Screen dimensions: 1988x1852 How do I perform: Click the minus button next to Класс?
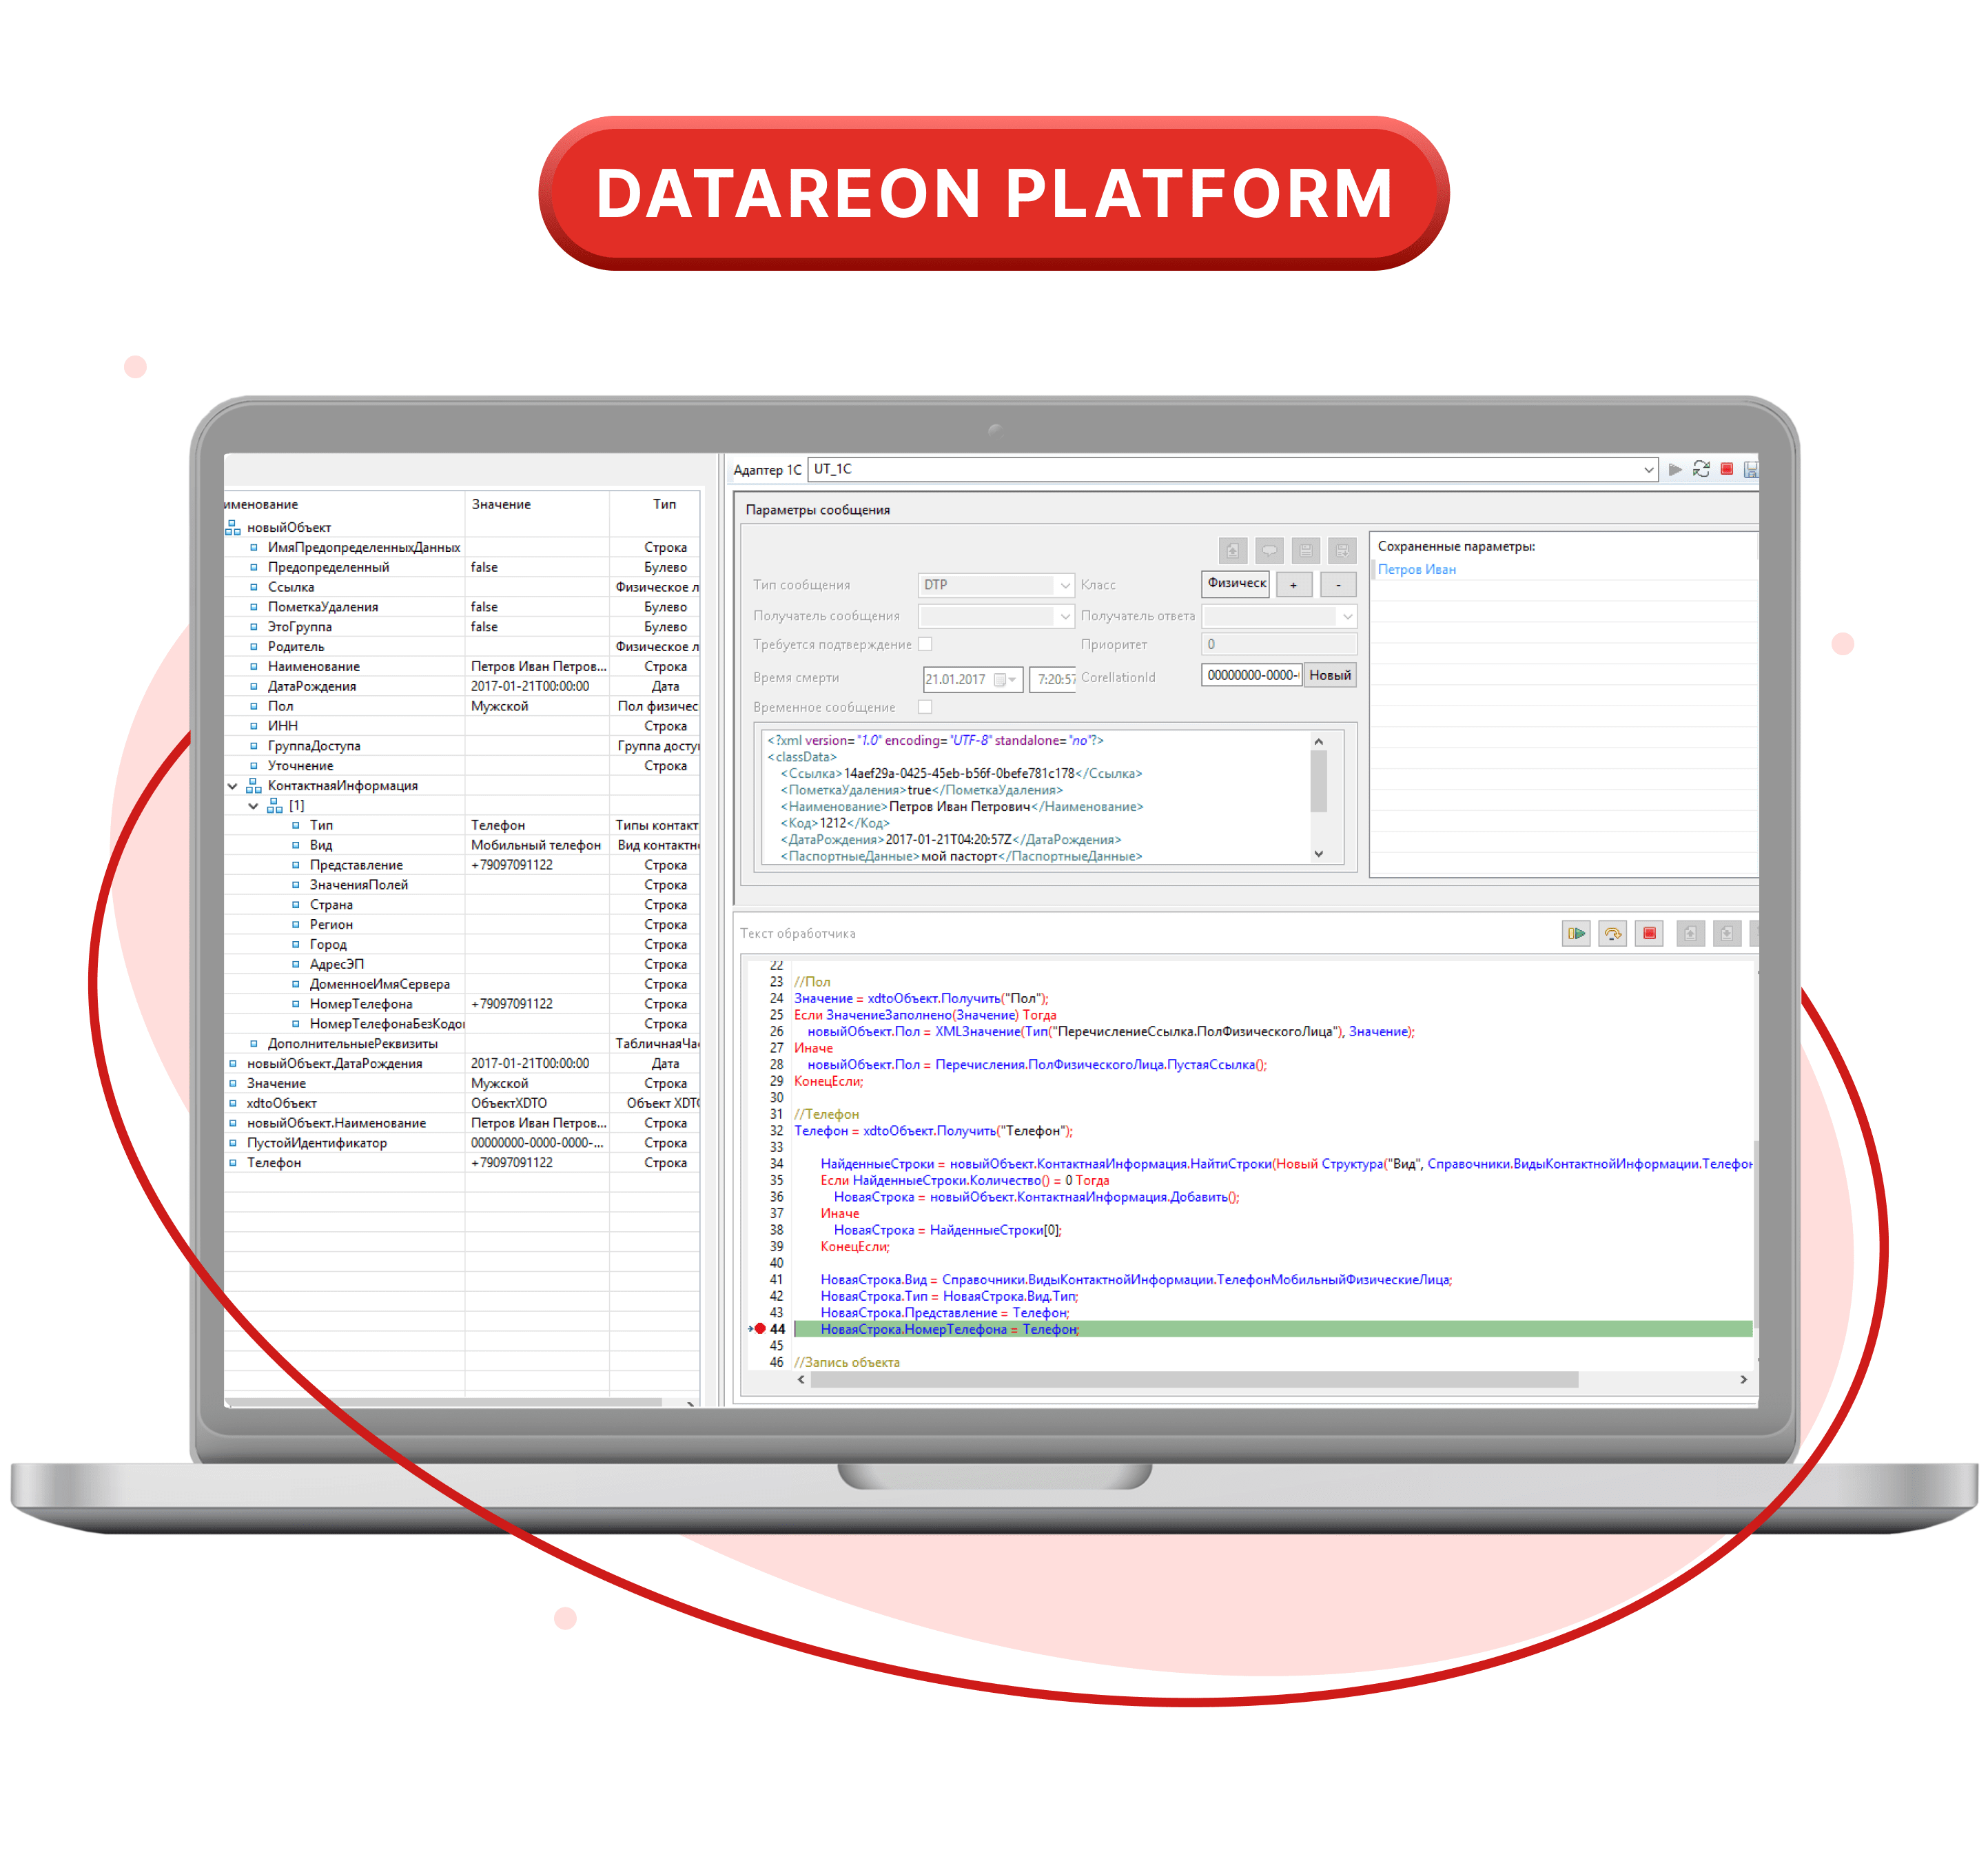pos(1338,585)
